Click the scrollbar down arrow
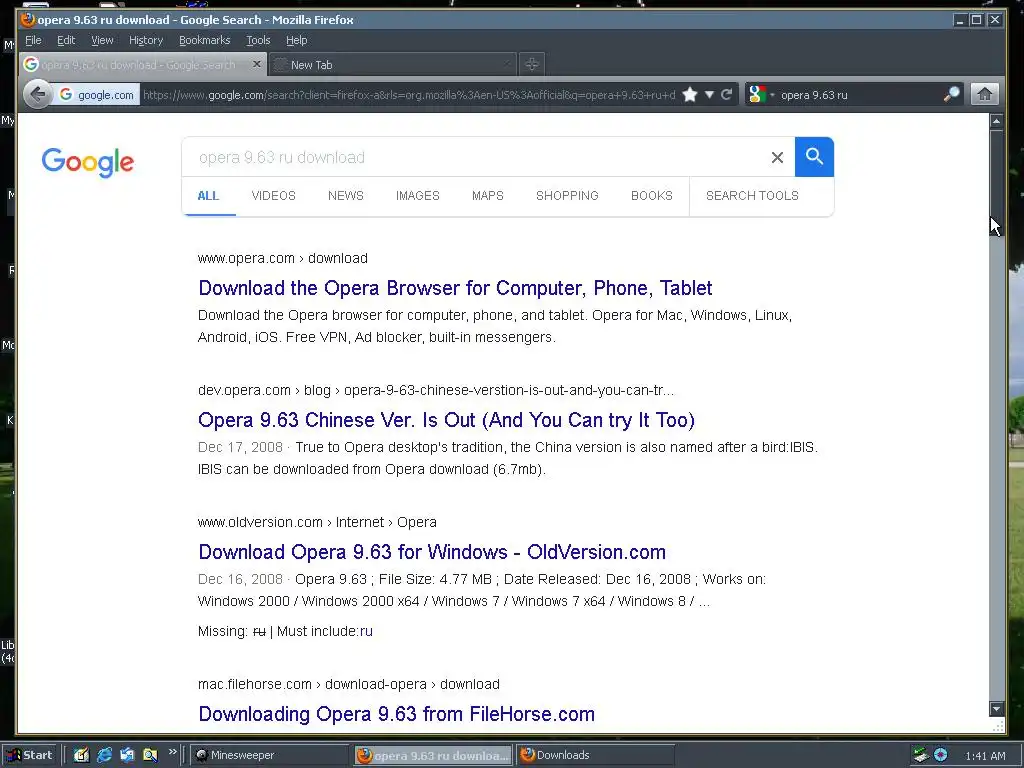The width and height of the screenshot is (1024, 768). pyautogui.click(x=996, y=709)
